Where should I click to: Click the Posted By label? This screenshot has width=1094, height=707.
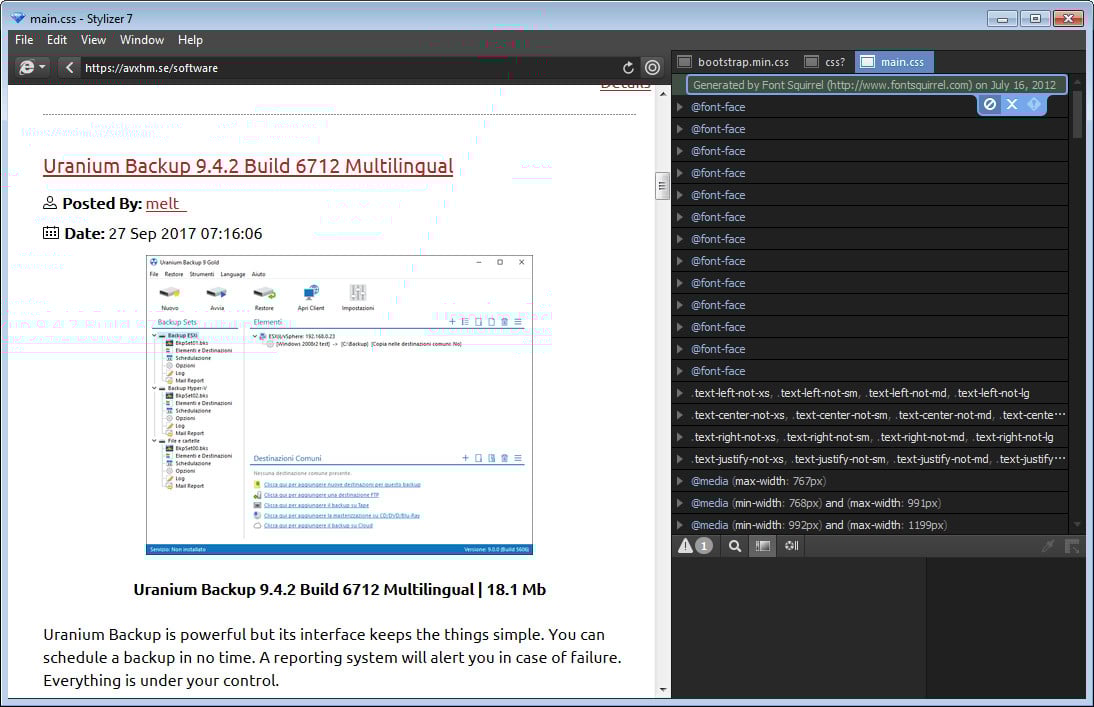(102, 203)
